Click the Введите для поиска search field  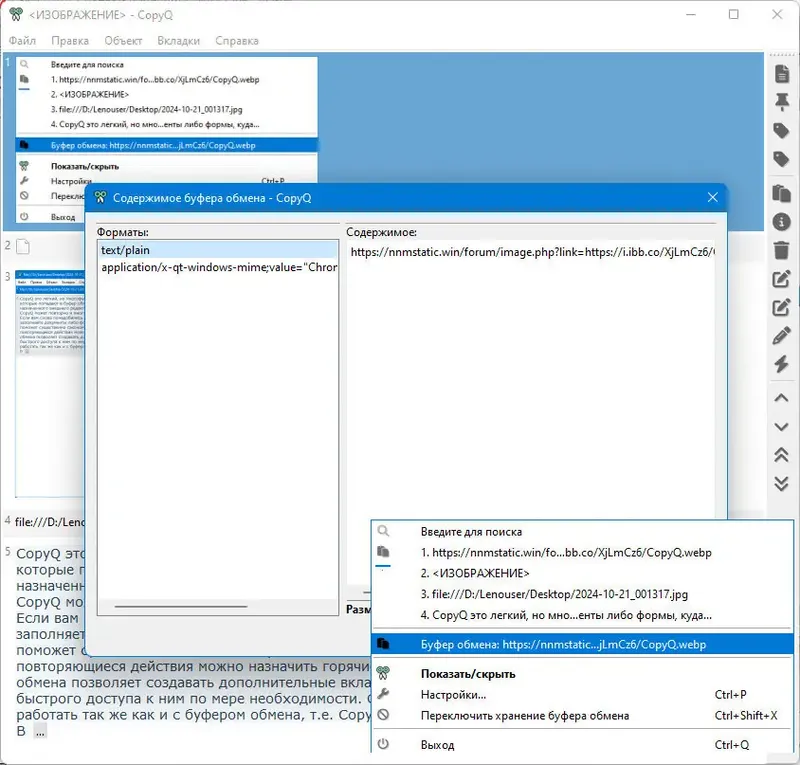coord(582,531)
